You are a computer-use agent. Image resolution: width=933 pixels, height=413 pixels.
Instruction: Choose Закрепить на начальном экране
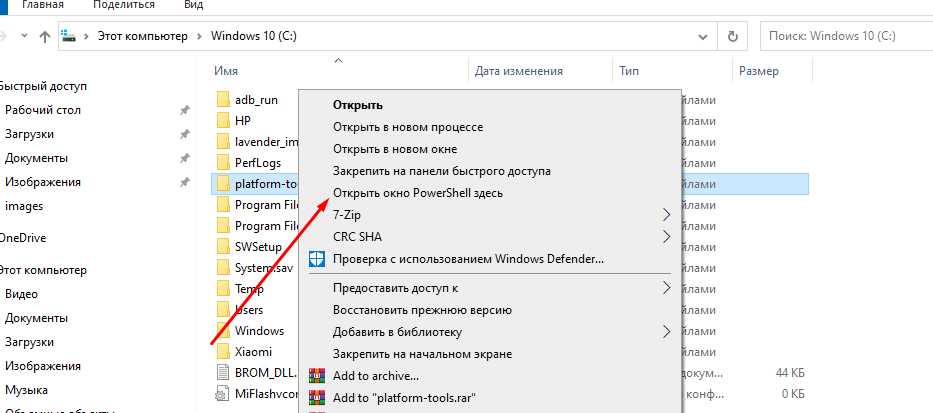coord(422,354)
